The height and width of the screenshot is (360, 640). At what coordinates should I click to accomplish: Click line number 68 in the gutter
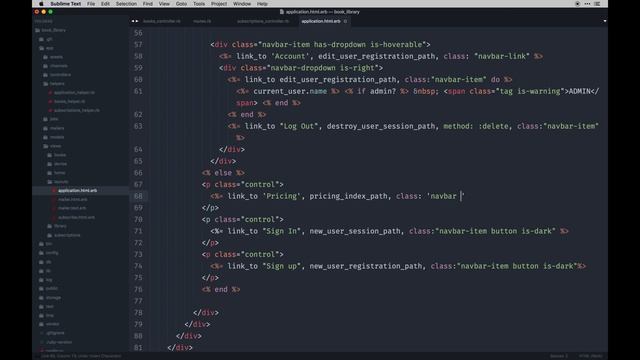138,196
